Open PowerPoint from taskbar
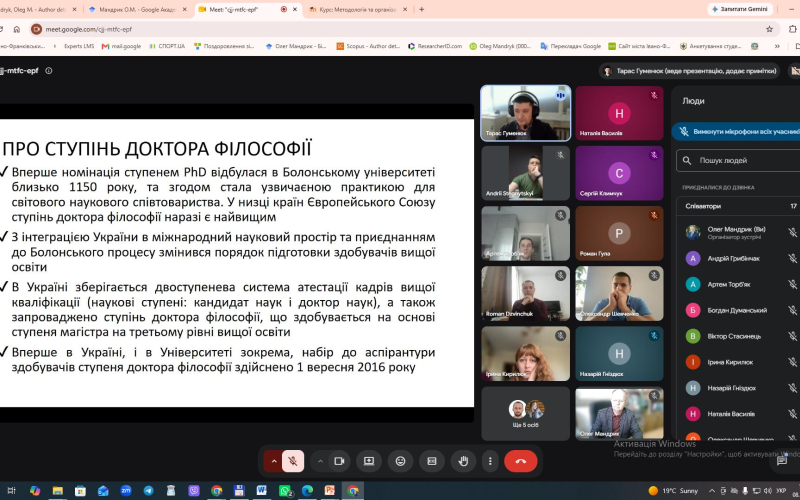The height and width of the screenshot is (500, 800). tap(330, 490)
